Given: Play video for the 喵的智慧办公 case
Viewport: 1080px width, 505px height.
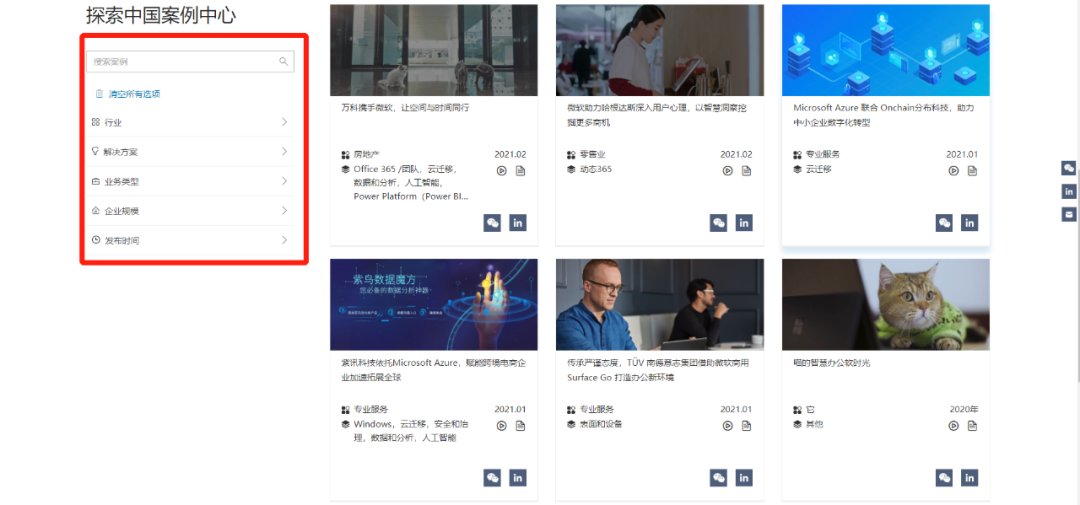Looking at the screenshot, I should [953, 426].
